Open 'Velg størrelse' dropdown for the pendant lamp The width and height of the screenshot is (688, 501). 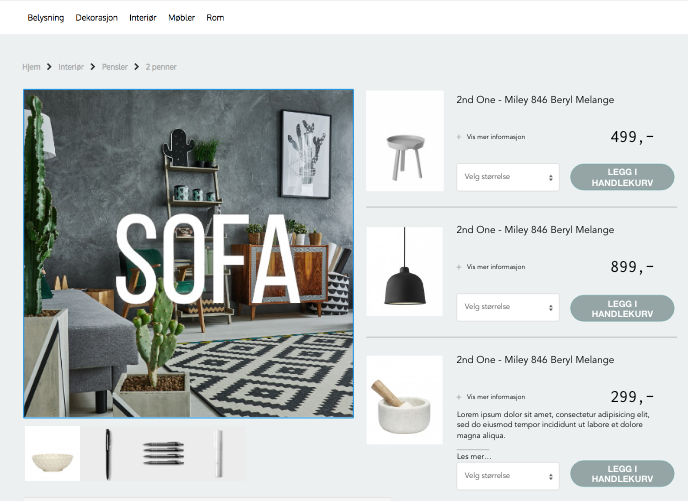click(507, 307)
